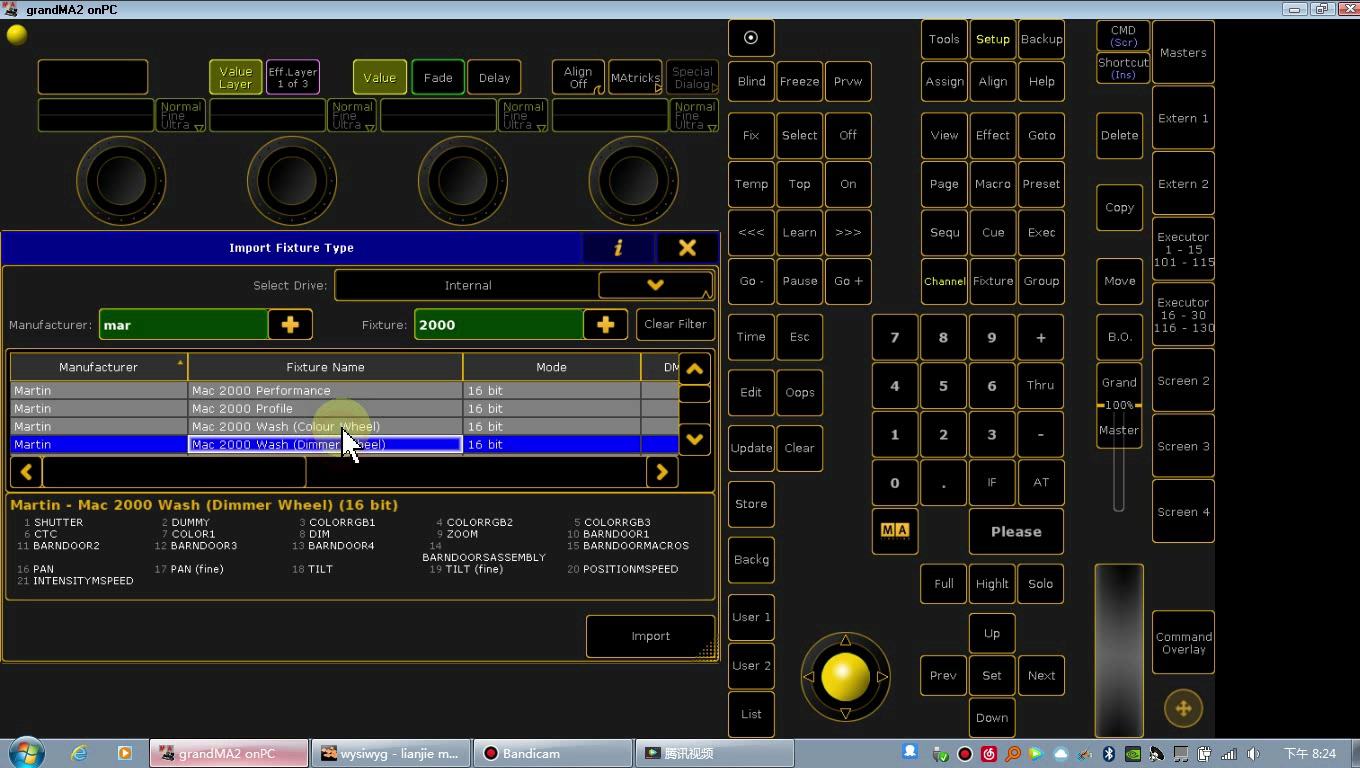Toggle the Solo key
The height and width of the screenshot is (768, 1360).
(1040, 584)
